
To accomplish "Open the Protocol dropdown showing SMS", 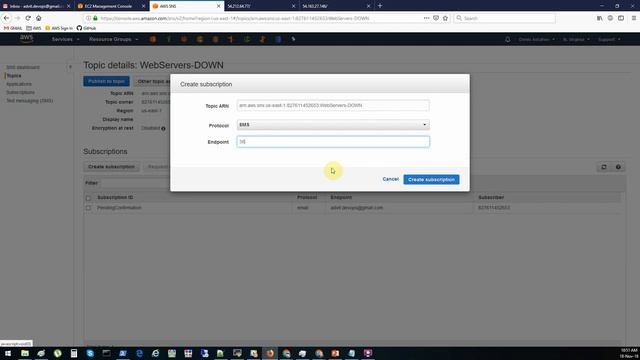I will pyautogui.click(x=333, y=124).
